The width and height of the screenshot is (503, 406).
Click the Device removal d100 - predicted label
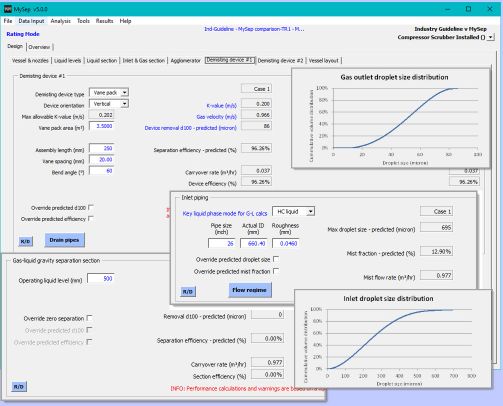click(x=190, y=128)
